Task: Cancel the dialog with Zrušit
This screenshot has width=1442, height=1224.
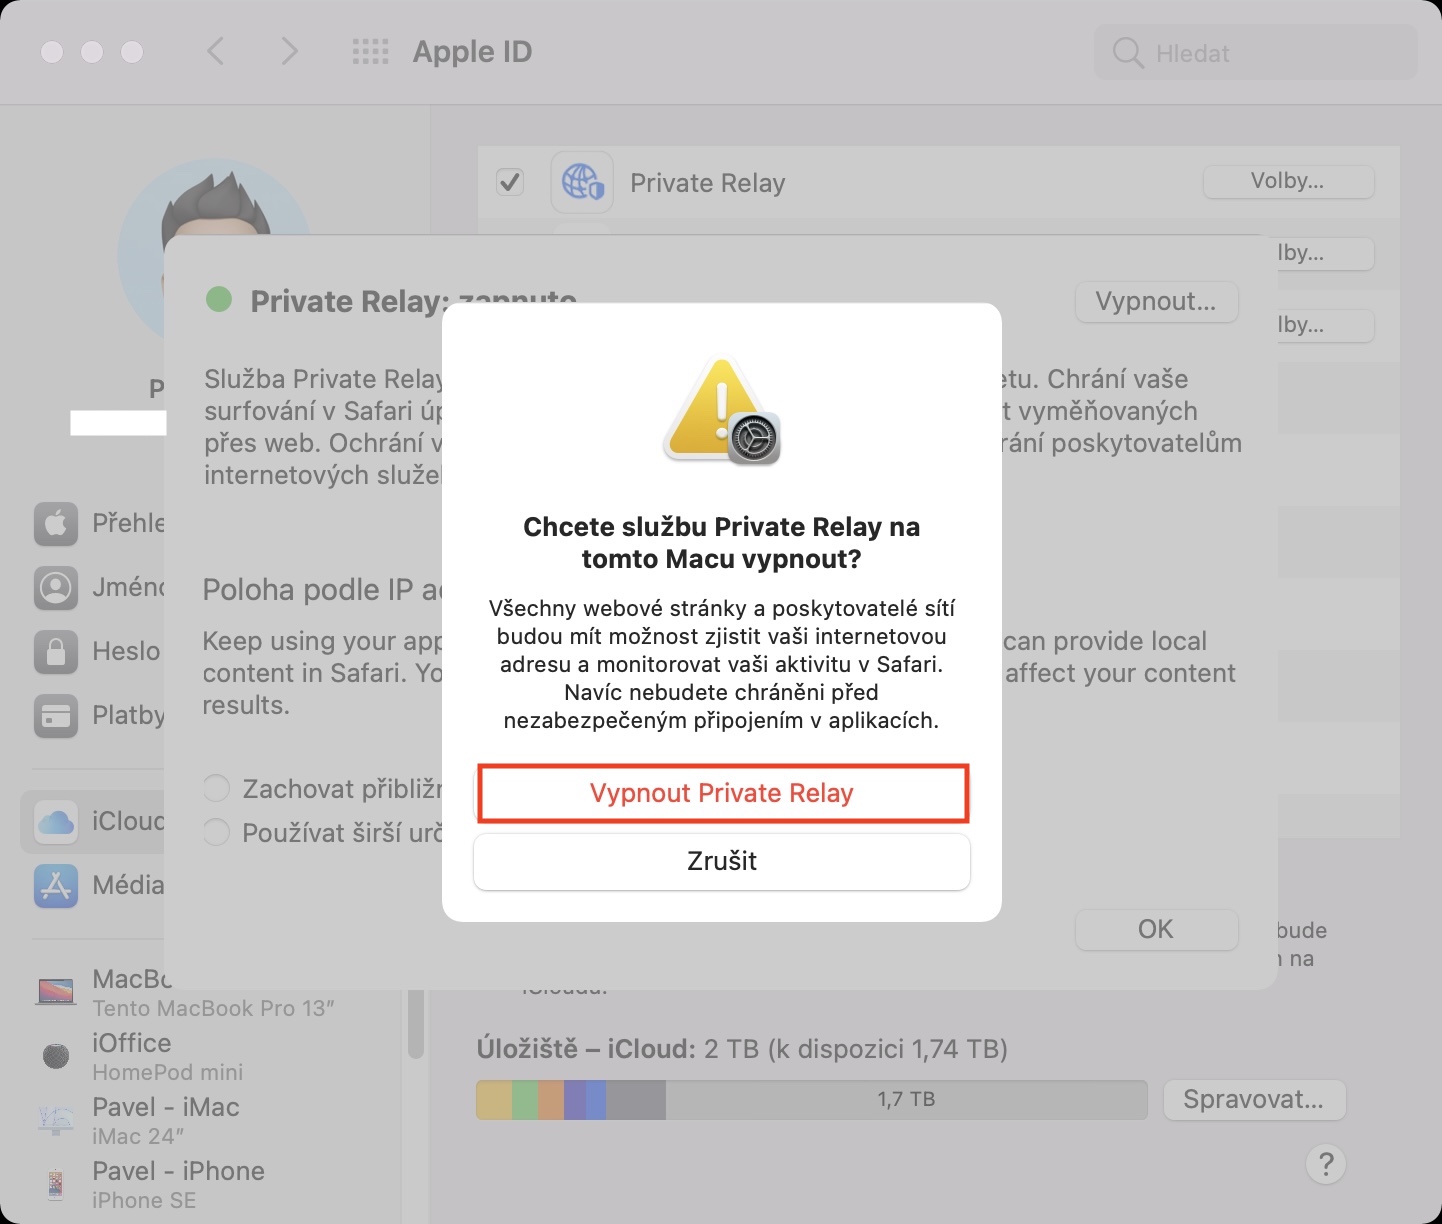Action: (x=722, y=861)
